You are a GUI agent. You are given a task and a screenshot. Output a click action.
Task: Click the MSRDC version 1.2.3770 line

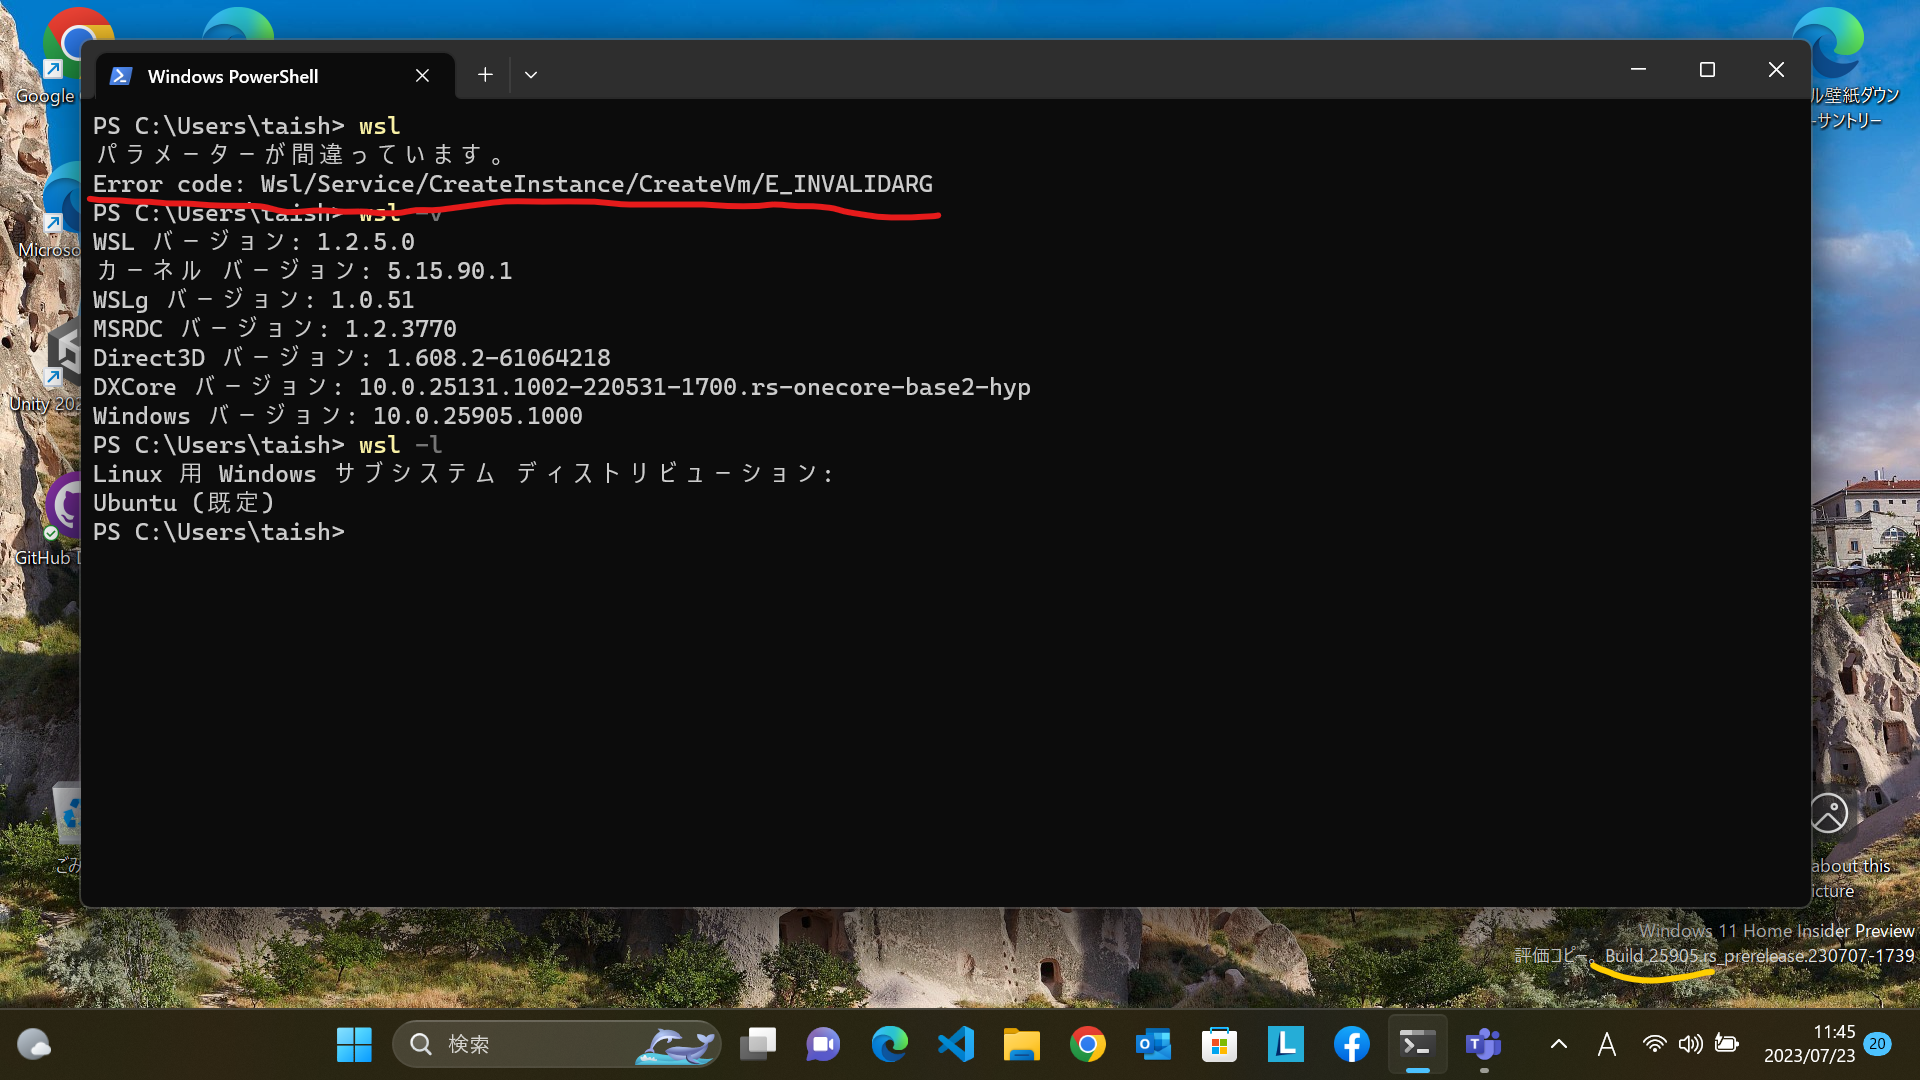point(275,329)
